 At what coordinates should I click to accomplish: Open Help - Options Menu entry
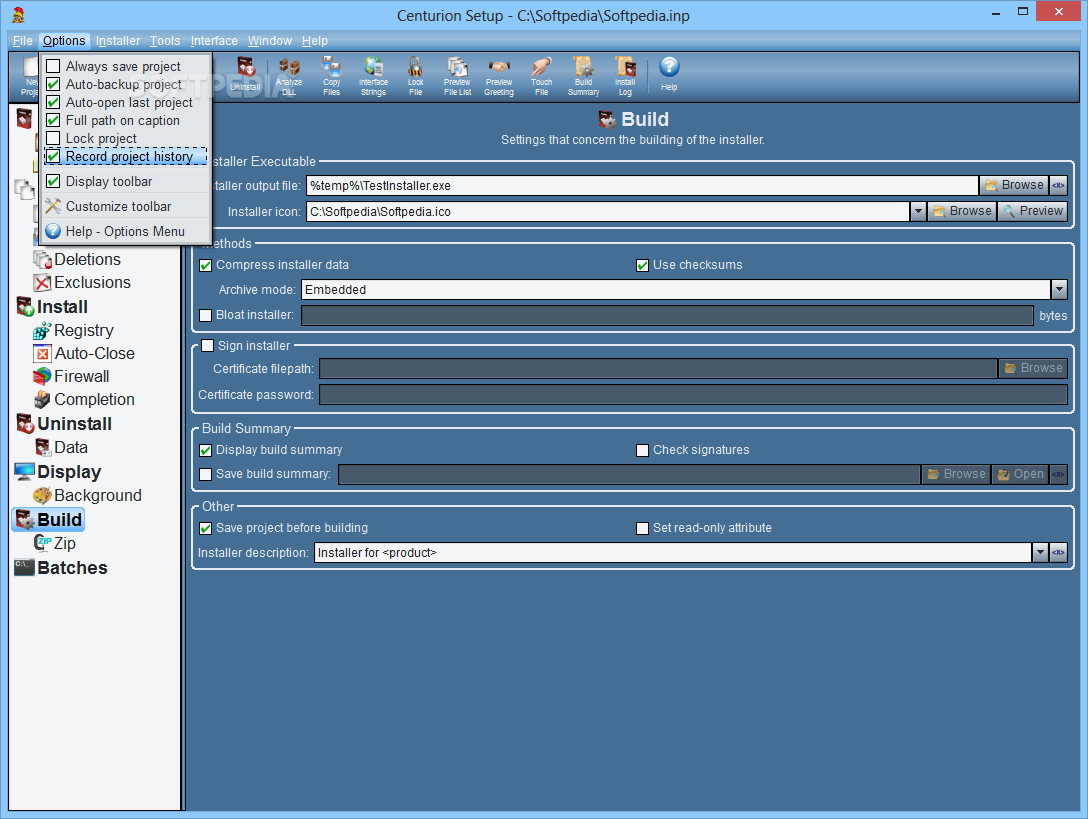(125, 231)
